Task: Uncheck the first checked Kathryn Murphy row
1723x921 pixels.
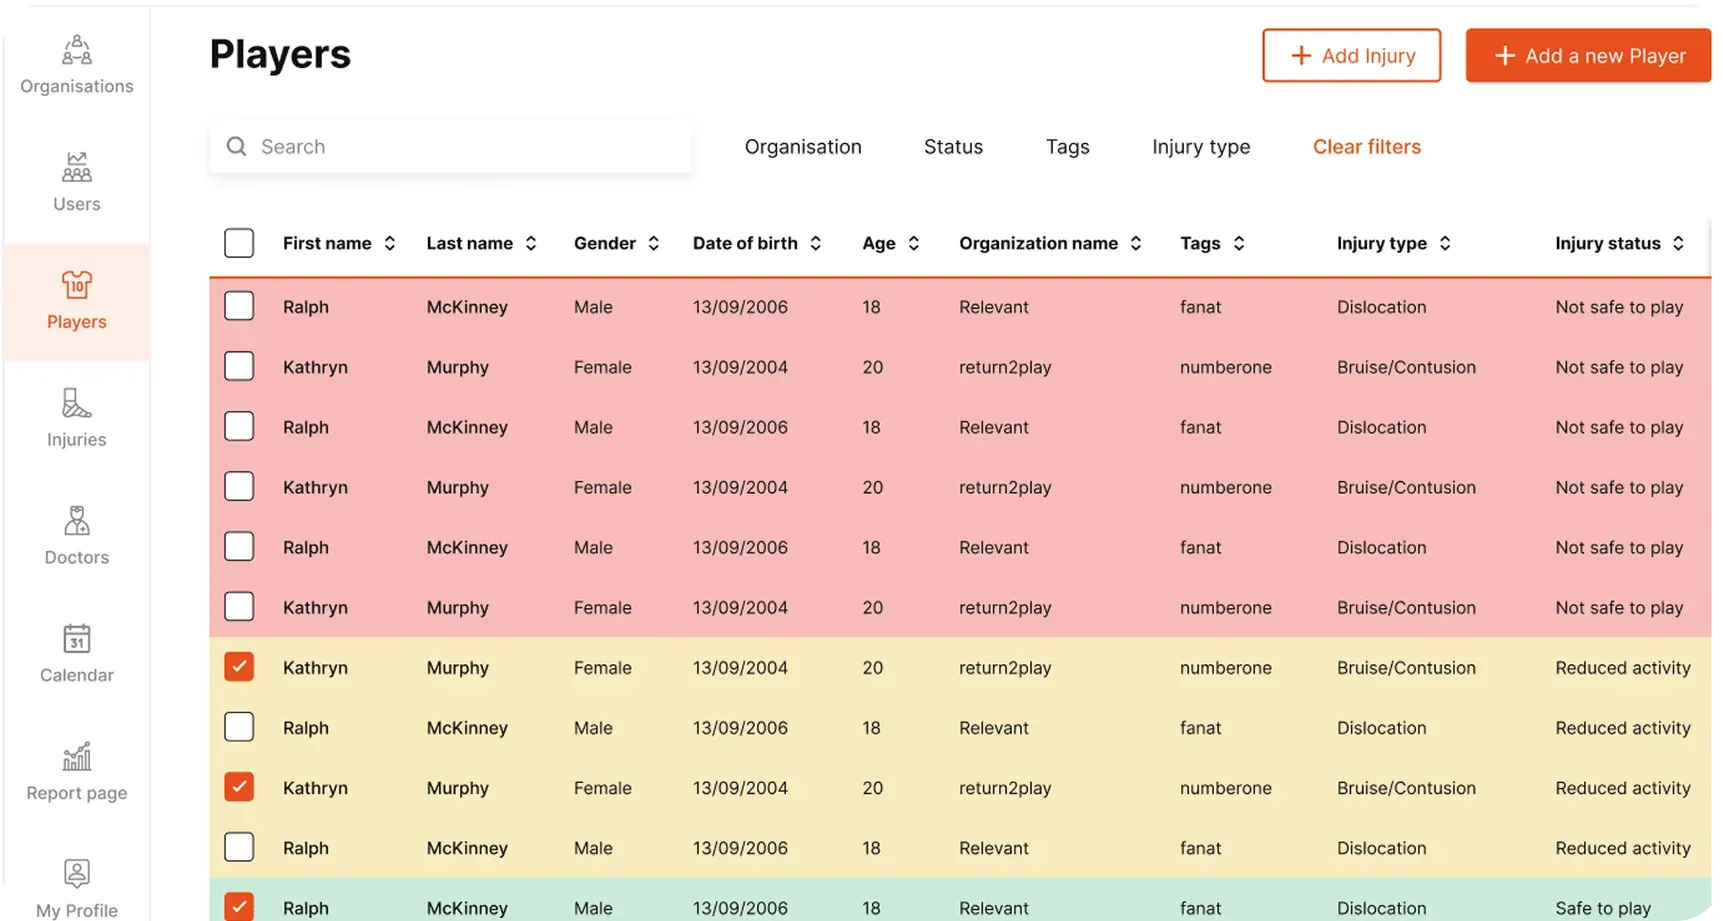Action: coord(239,667)
